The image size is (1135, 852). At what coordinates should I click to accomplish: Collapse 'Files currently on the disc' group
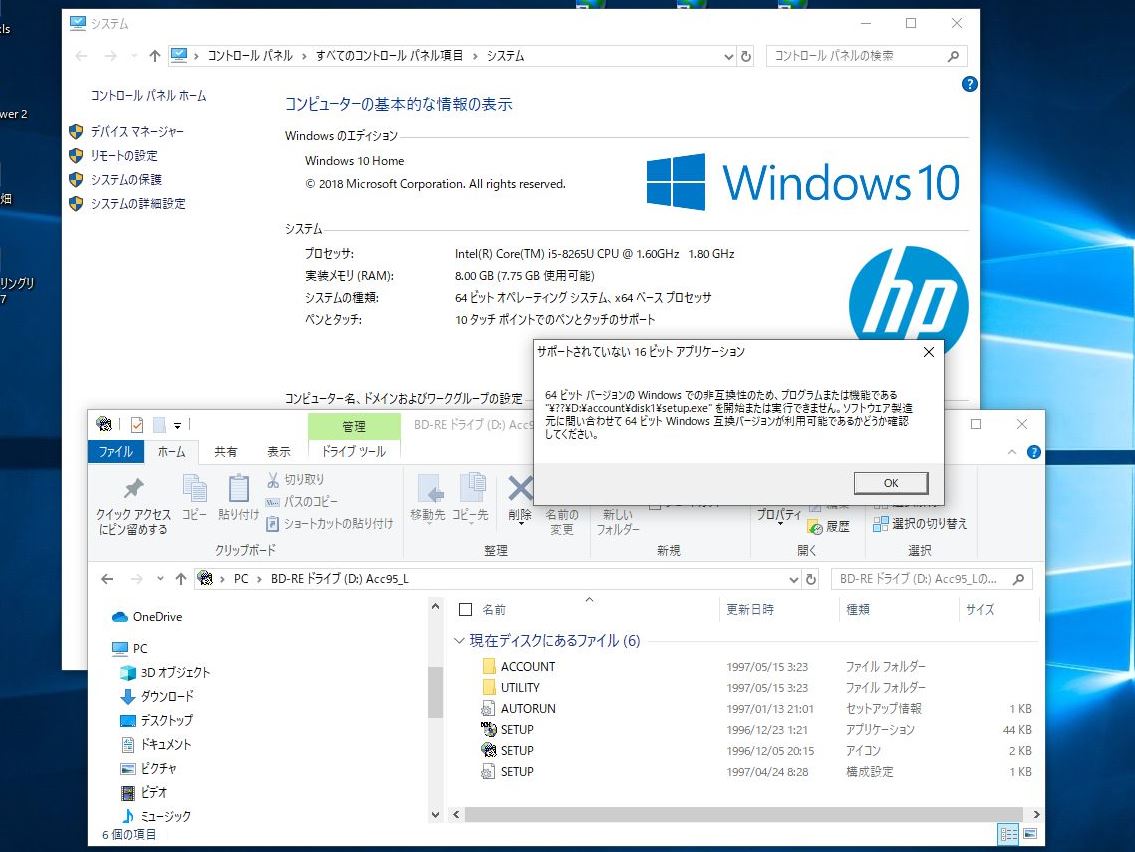click(459, 641)
